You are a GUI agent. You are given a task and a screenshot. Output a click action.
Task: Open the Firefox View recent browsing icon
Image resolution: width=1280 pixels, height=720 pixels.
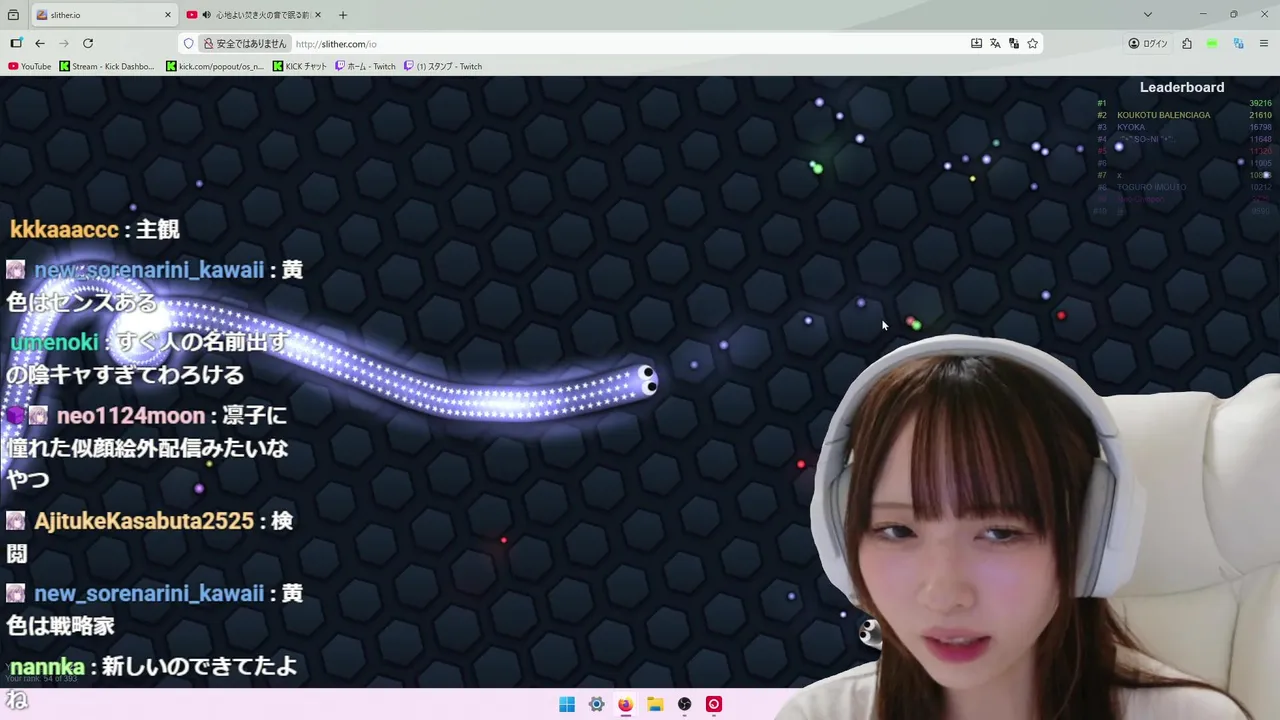click(12, 15)
